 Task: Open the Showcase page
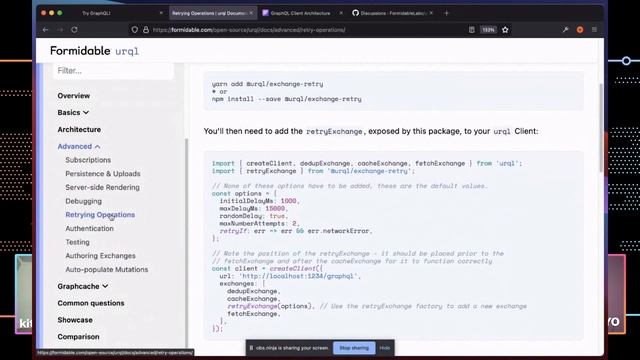[x=75, y=320]
